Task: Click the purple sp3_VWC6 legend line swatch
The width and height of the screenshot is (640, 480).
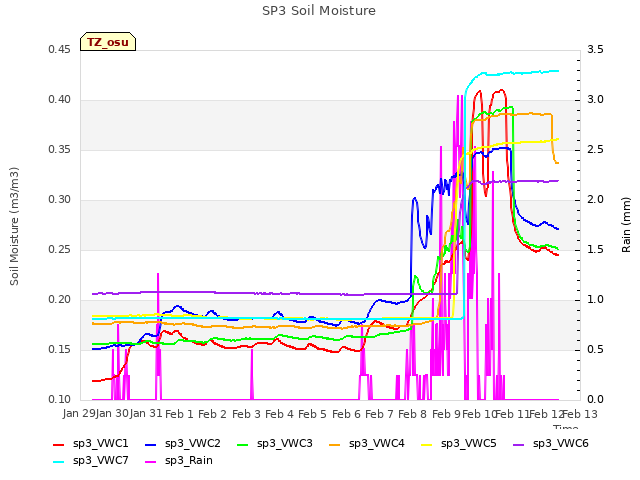Action: [519, 444]
